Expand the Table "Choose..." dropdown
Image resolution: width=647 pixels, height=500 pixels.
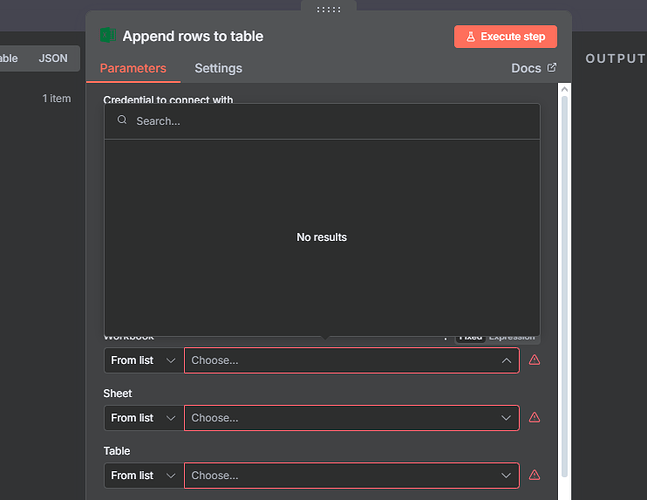[351, 475]
